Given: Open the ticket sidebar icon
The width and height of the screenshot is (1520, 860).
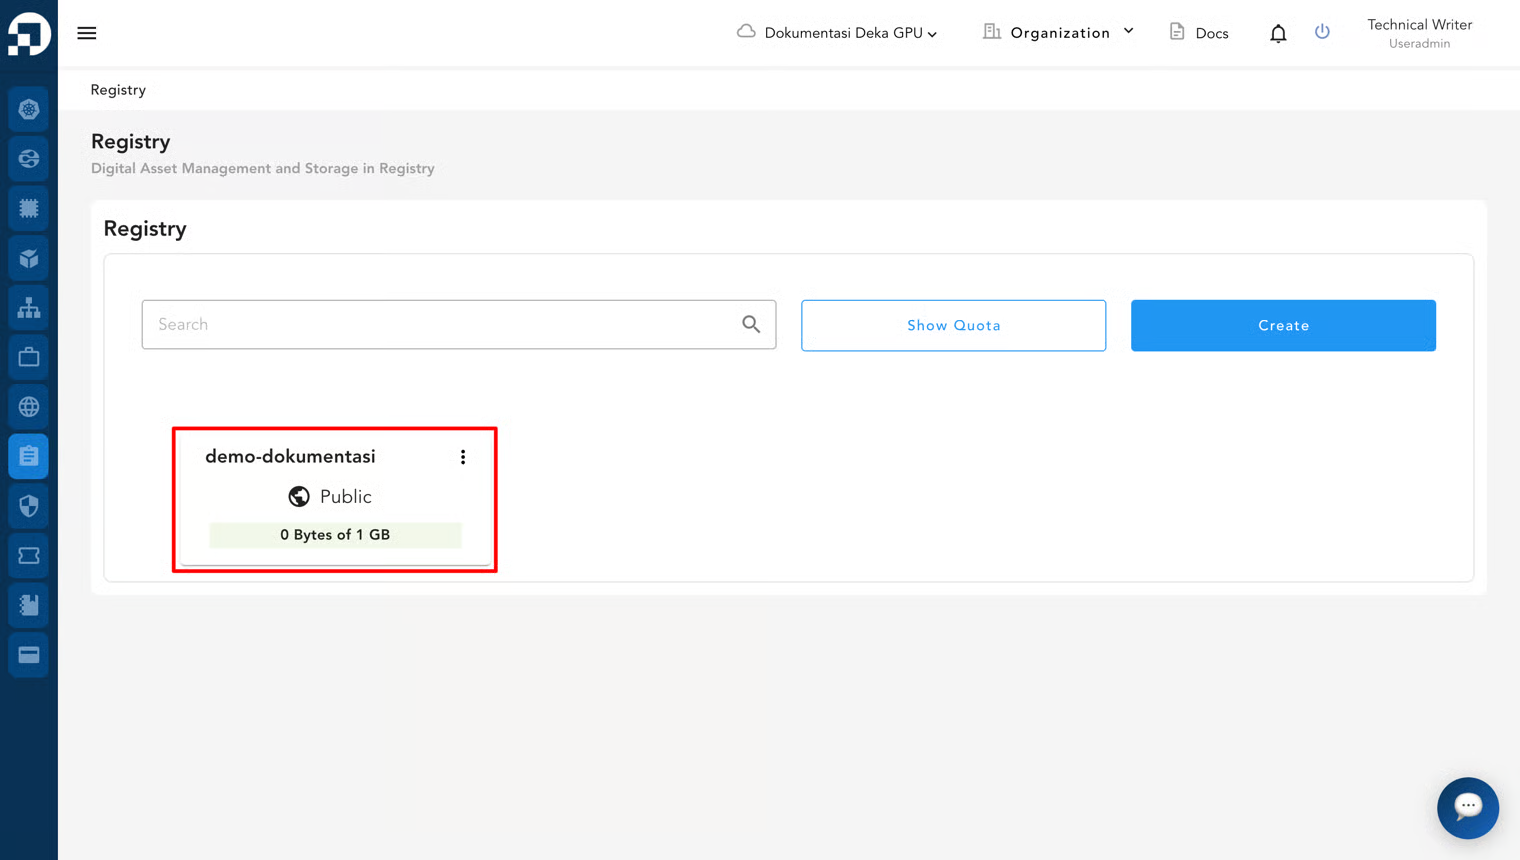Looking at the screenshot, I should pos(29,556).
